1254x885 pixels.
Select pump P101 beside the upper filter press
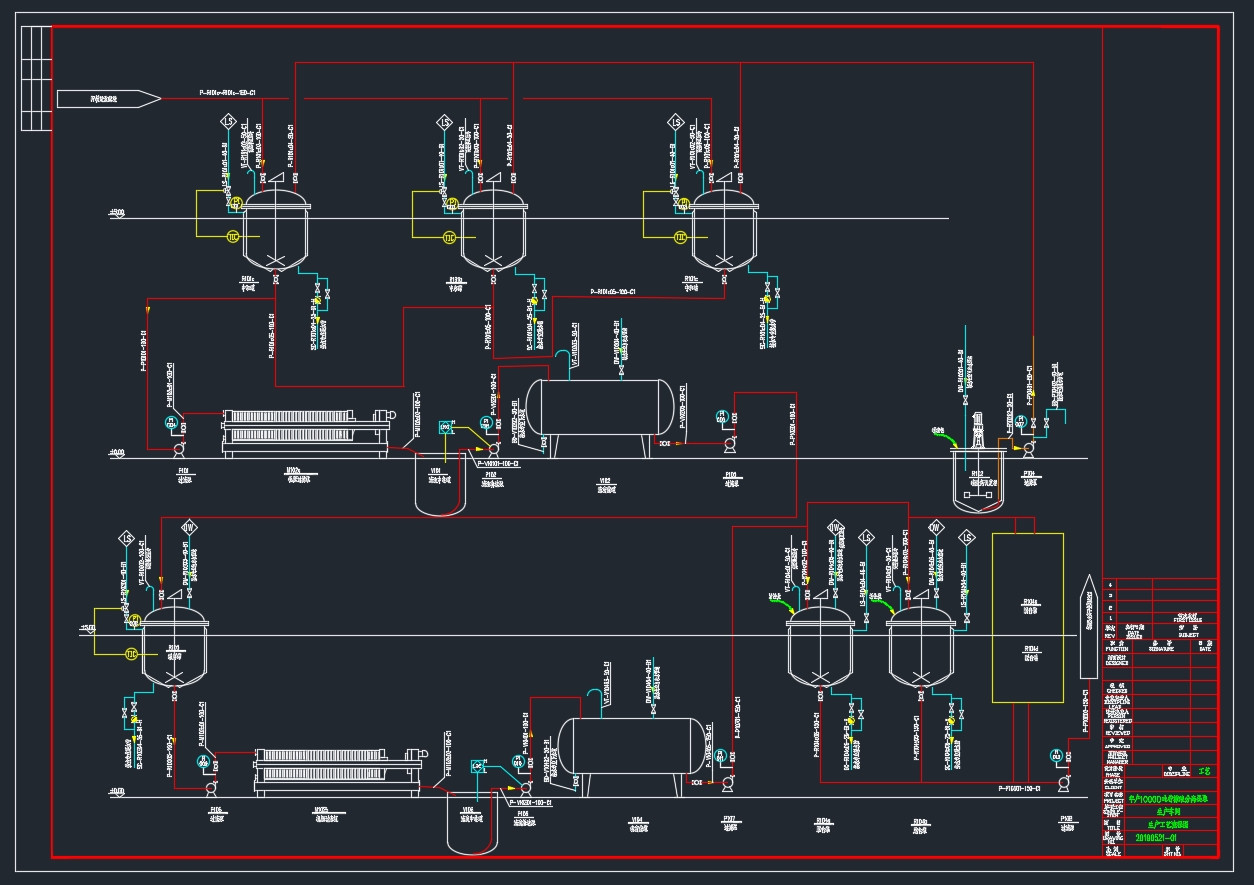[x=181, y=449]
